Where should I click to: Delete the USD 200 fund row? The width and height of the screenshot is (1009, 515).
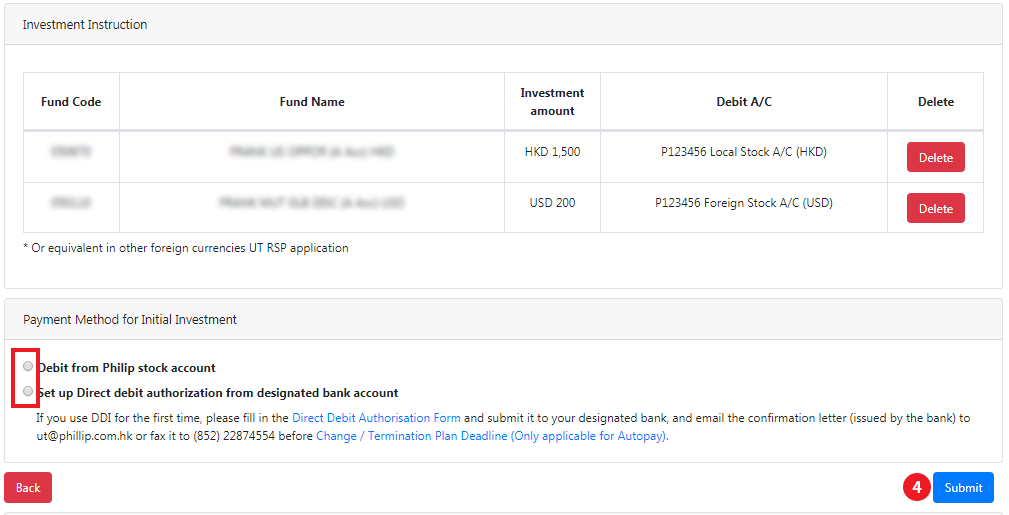(935, 208)
